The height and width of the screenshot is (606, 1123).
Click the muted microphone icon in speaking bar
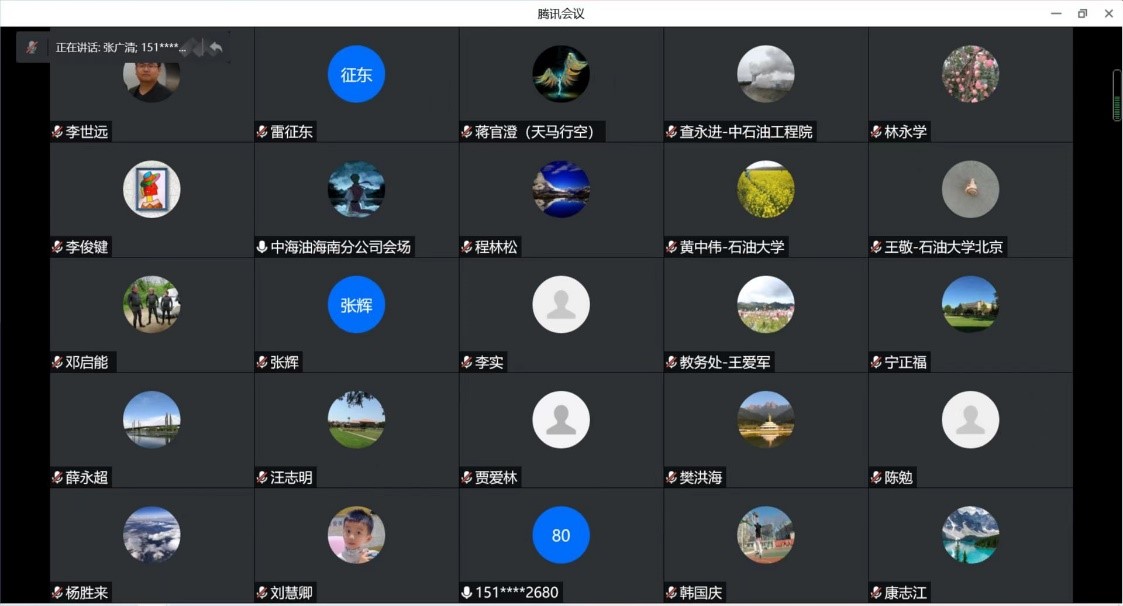pyautogui.click(x=32, y=47)
